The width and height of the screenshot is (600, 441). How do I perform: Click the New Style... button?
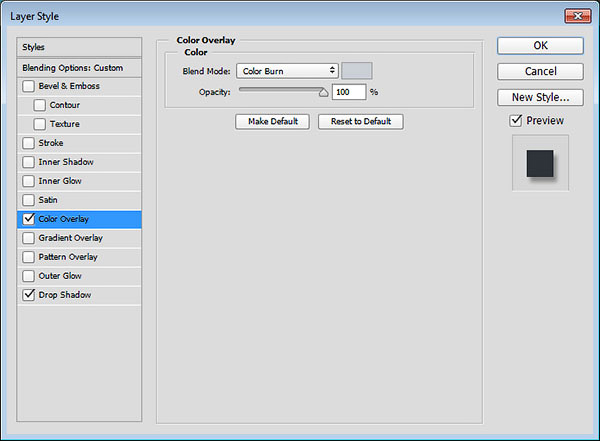[540, 97]
